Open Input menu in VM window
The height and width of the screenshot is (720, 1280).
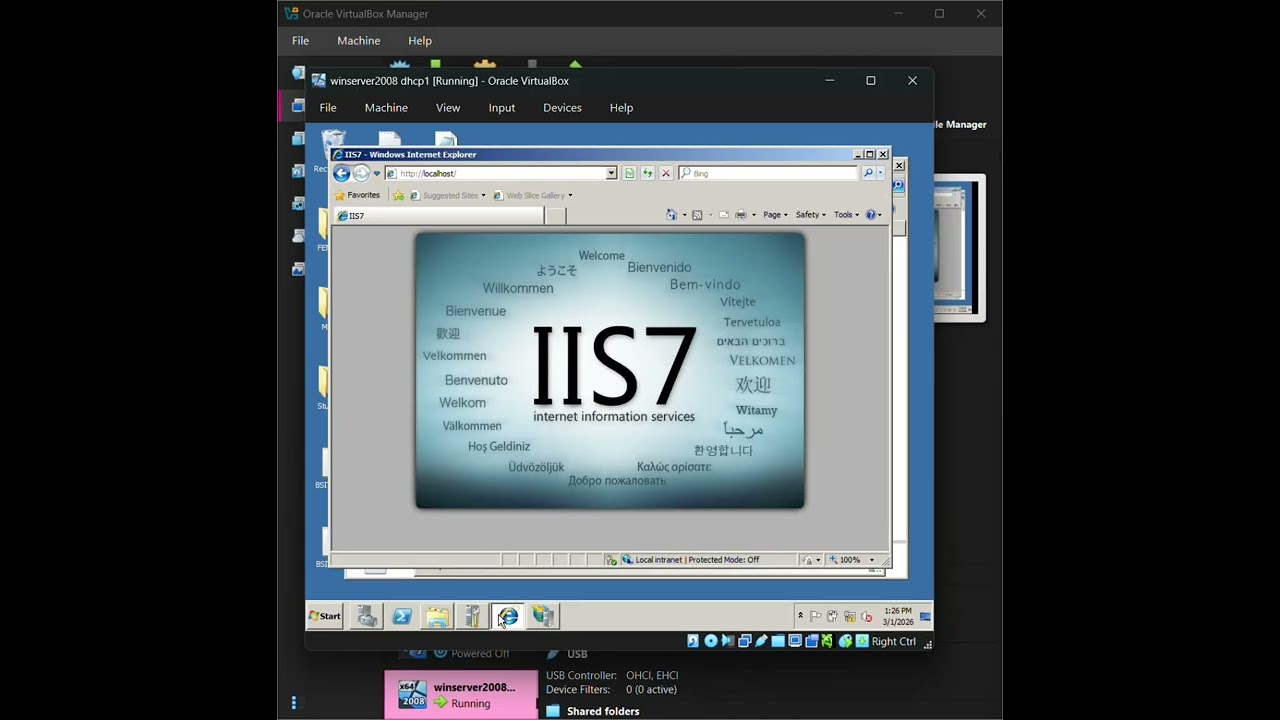(x=502, y=108)
